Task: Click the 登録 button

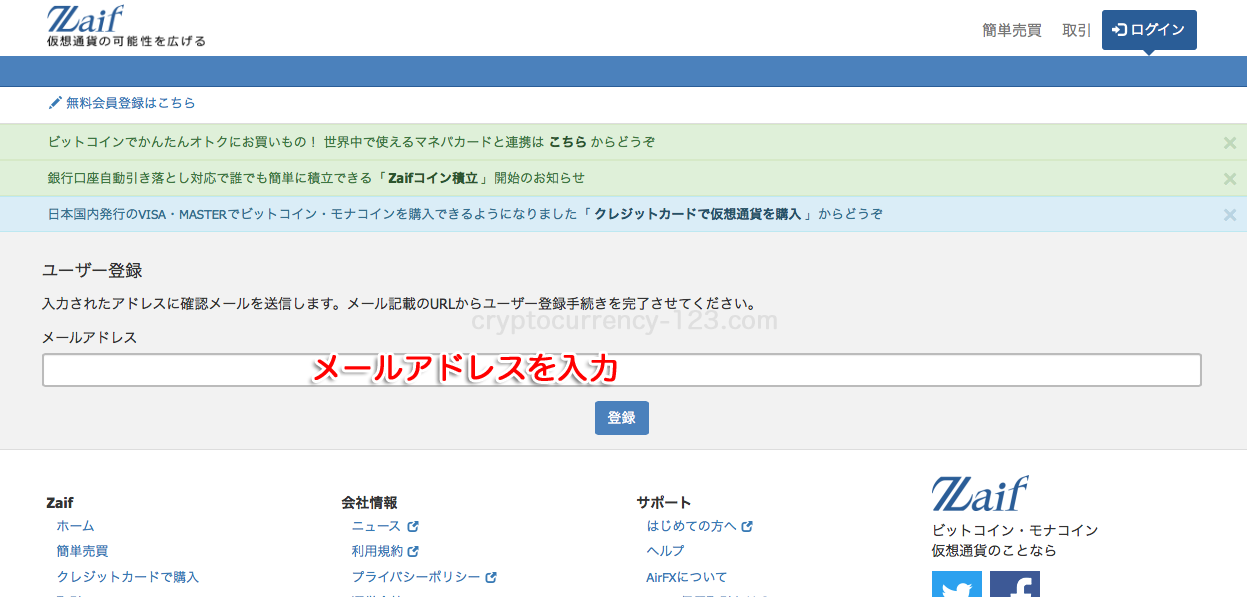Action: [x=621, y=418]
